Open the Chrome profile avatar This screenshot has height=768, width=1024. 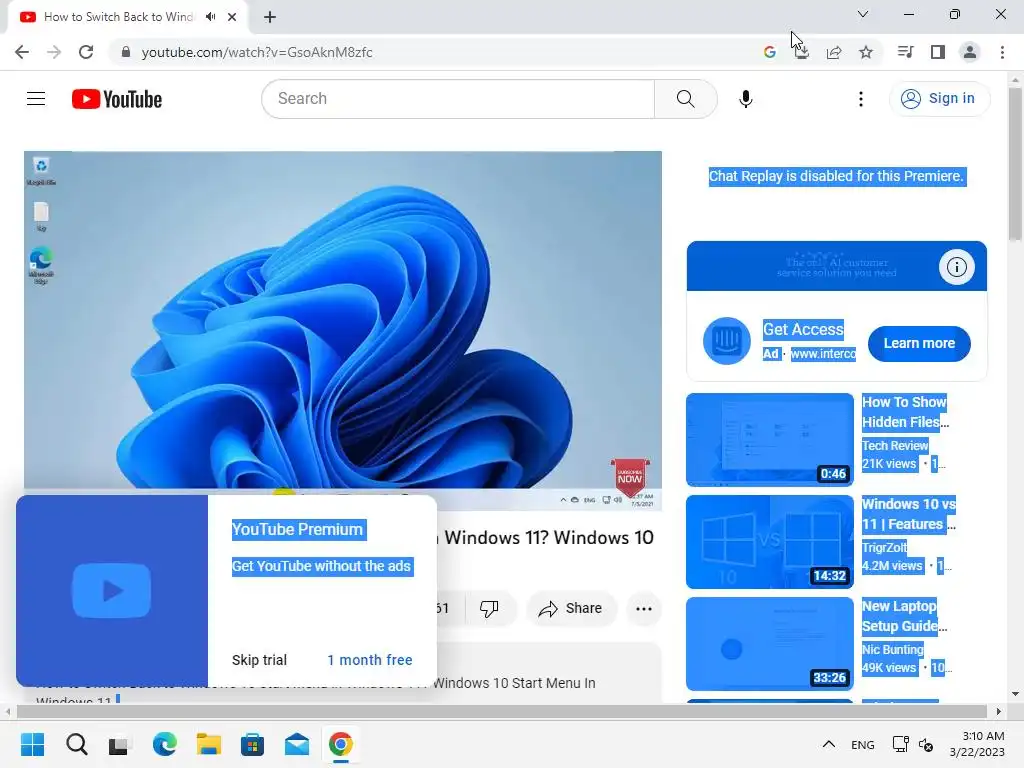click(x=970, y=52)
